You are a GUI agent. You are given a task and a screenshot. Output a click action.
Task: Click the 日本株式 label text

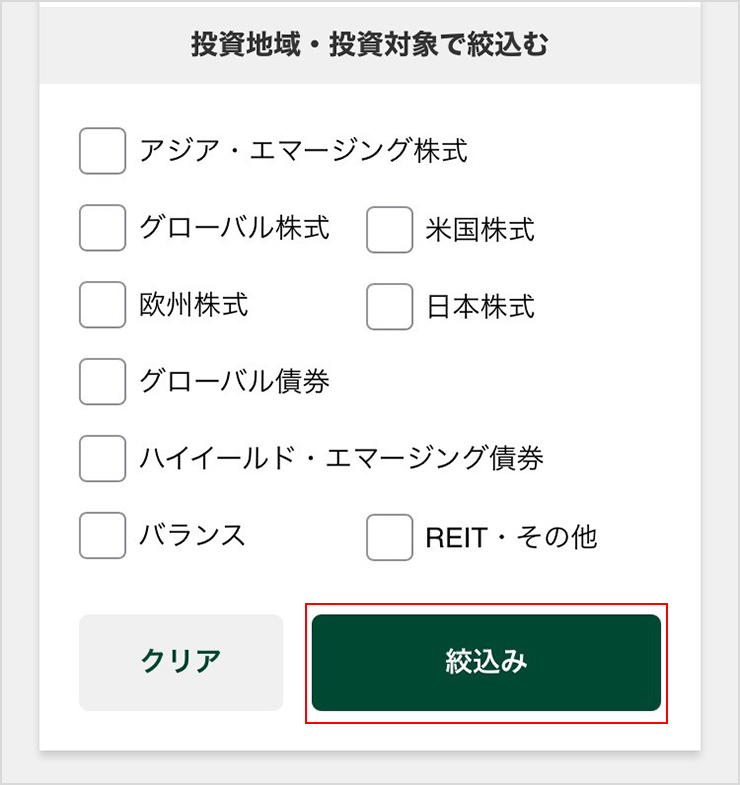point(480,306)
